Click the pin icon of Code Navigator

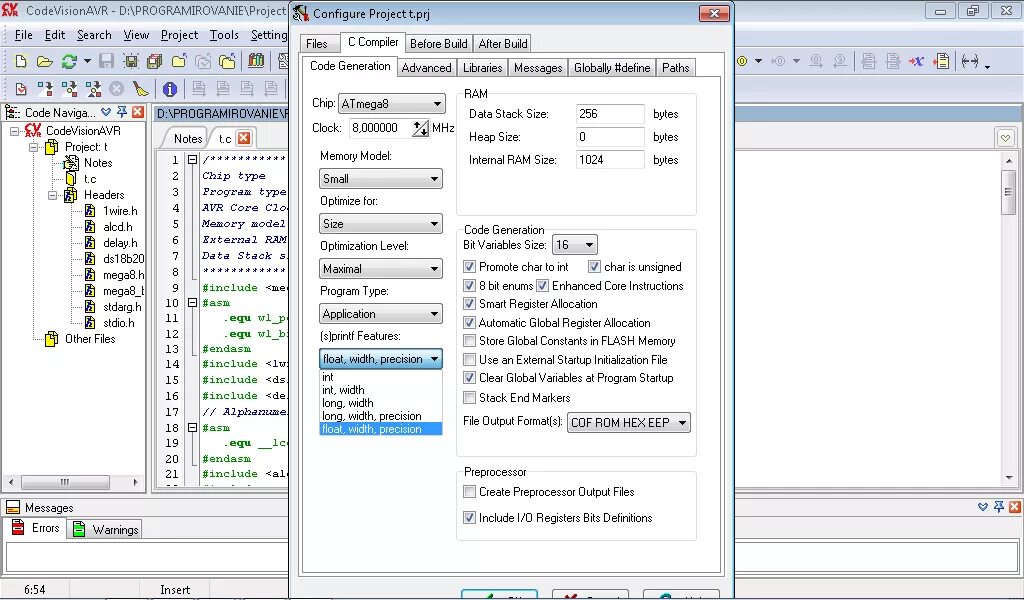point(121,112)
